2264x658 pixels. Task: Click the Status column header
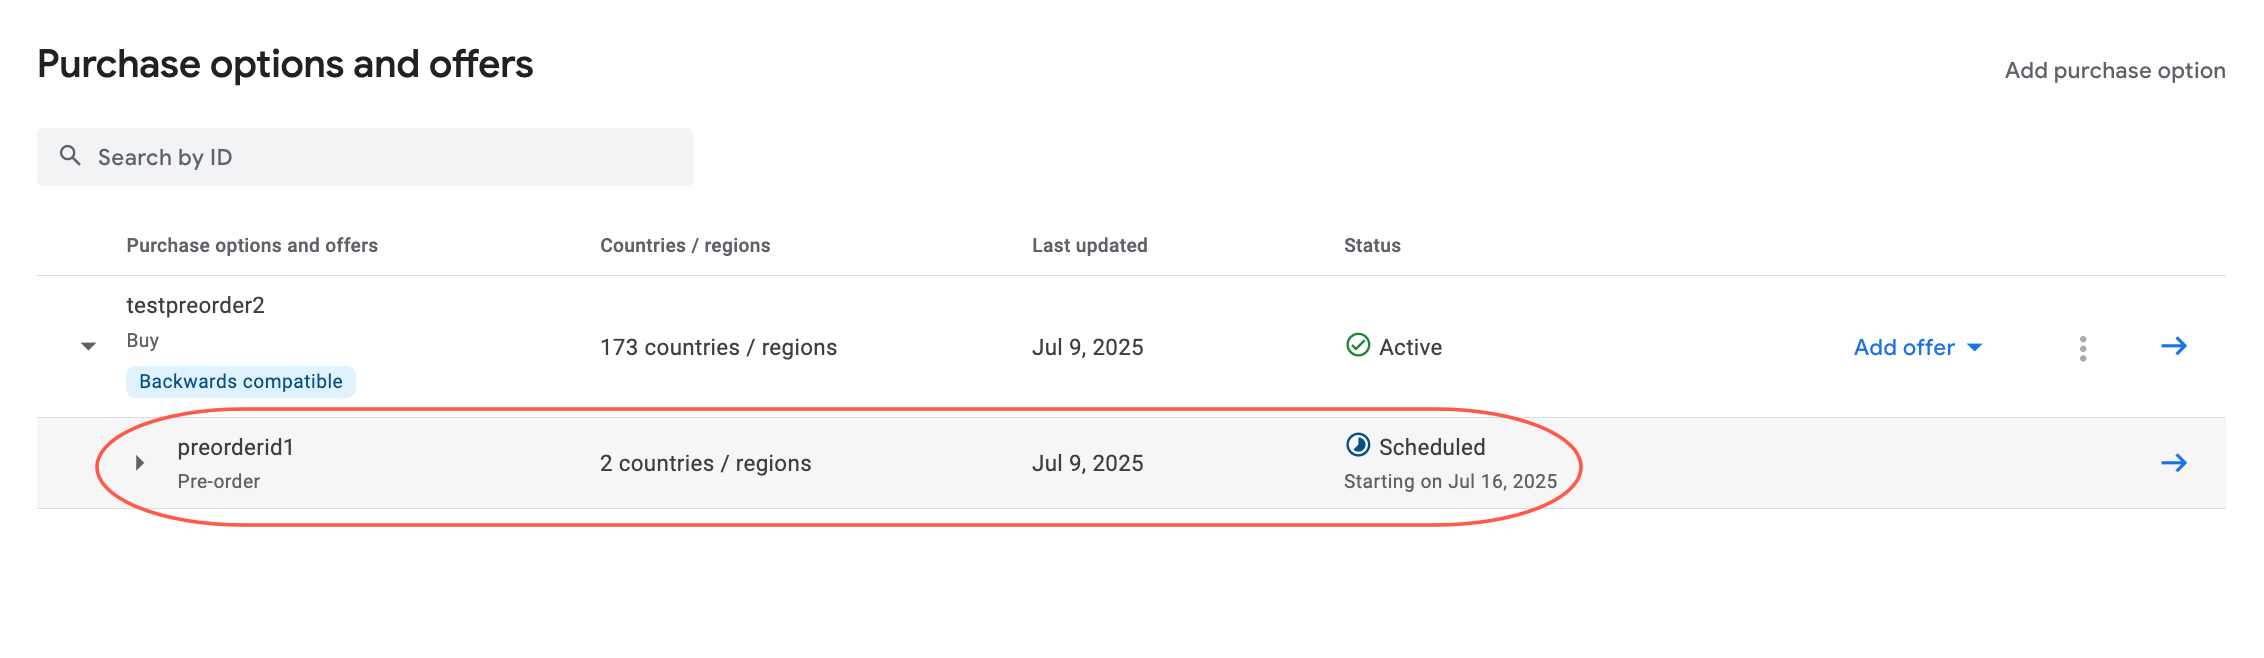pos(1372,245)
